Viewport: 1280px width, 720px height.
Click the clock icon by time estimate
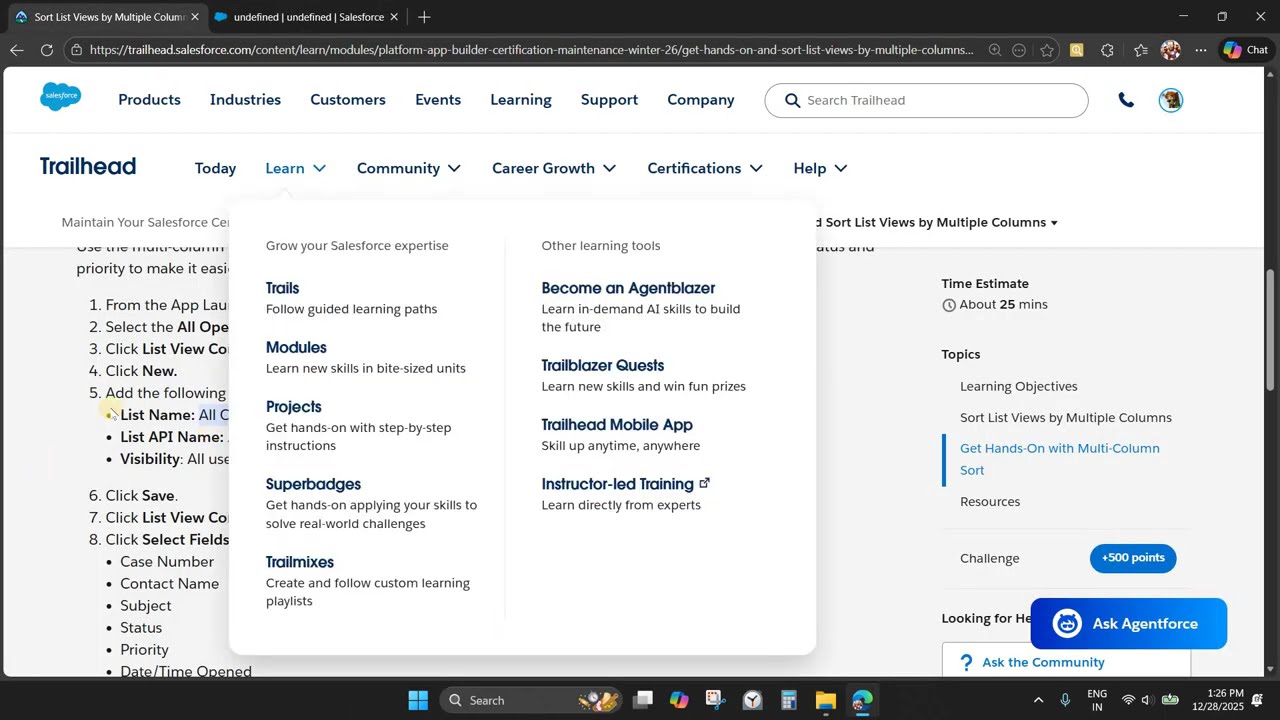click(x=949, y=305)
